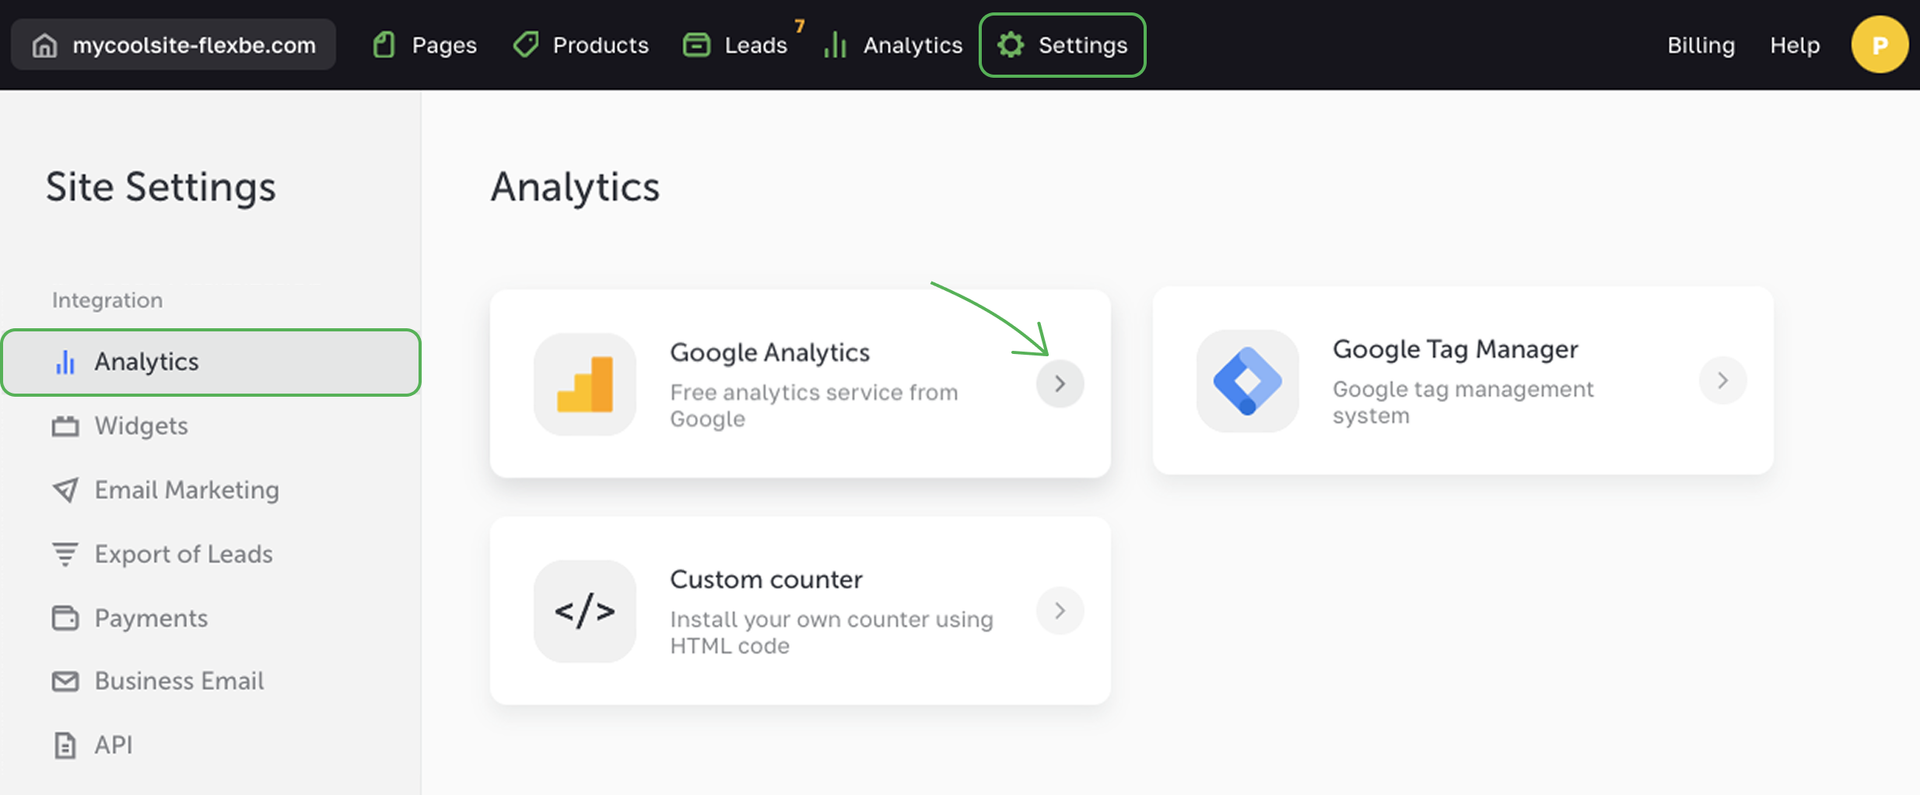Click the Email Marketing paper plane icon

[x=65, y=490]
